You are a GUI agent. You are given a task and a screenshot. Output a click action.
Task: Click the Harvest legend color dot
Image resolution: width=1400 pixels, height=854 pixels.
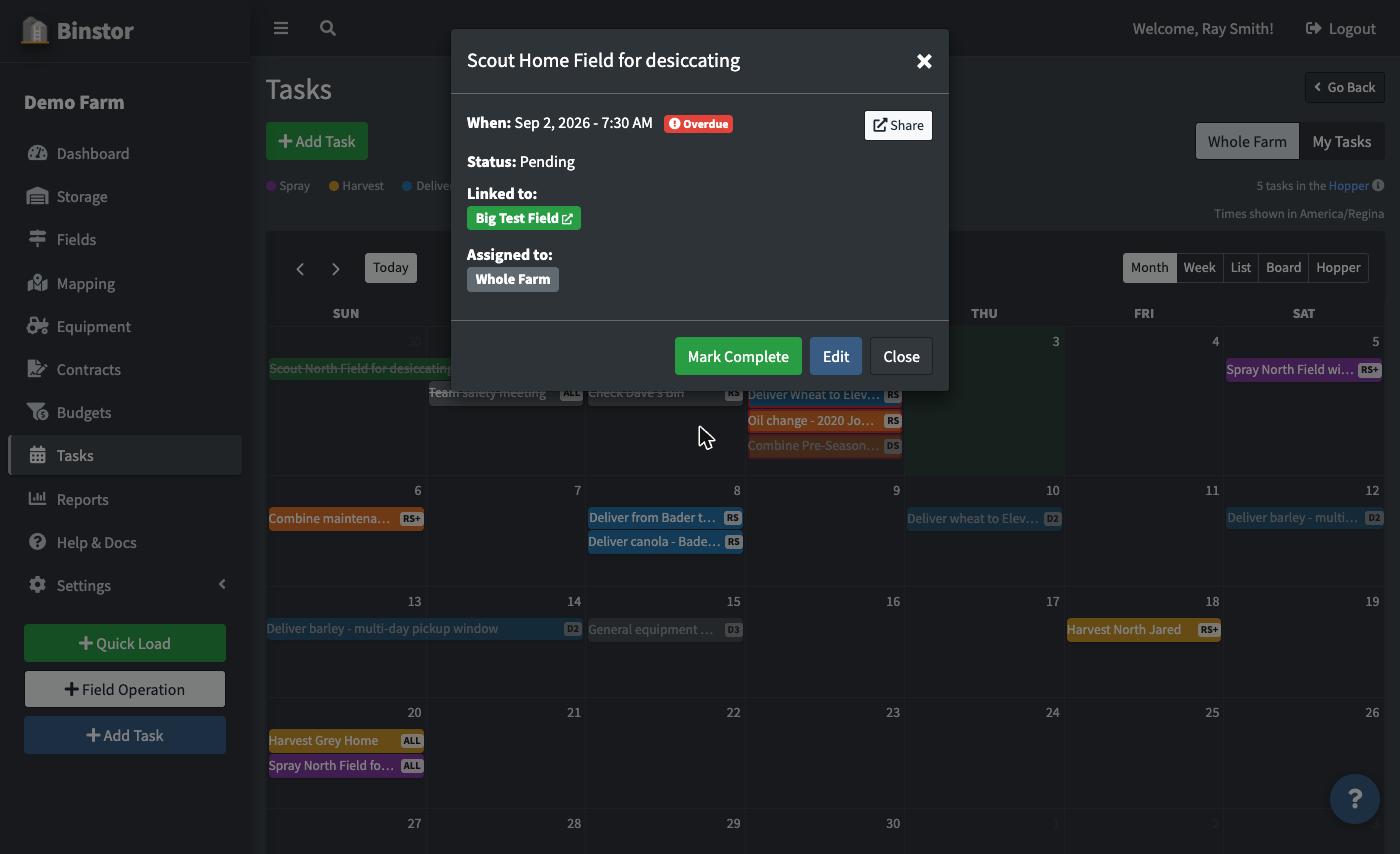tap(334, 185)
